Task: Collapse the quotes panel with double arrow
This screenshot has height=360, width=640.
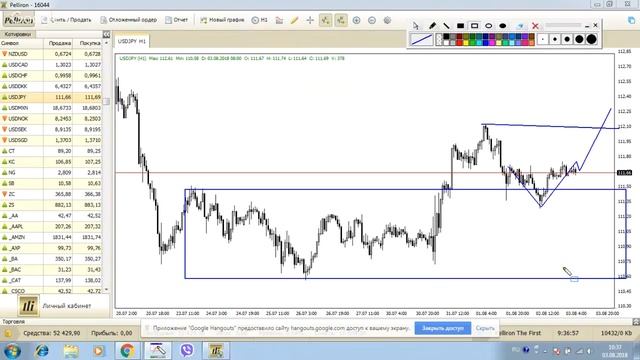Action: coord(106,34)
